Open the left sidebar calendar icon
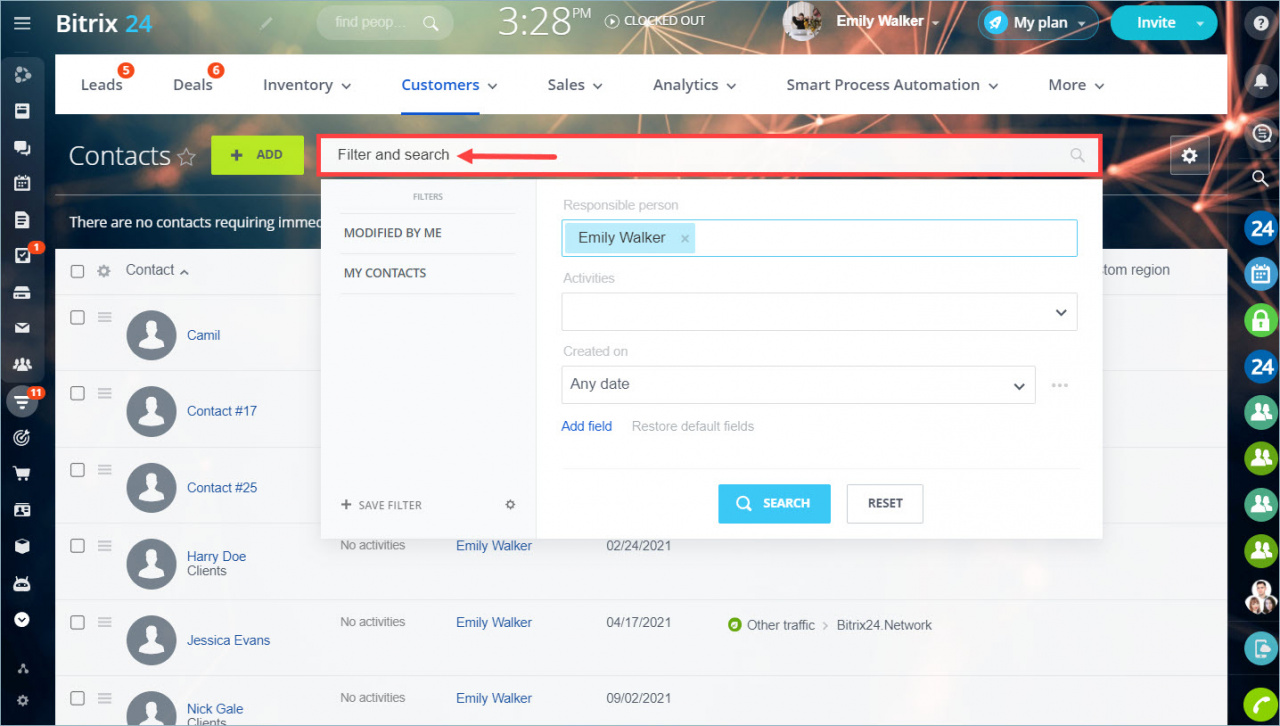Image resolution: width=1280 pixels, height=726 pixels. [x=22, y=183]
